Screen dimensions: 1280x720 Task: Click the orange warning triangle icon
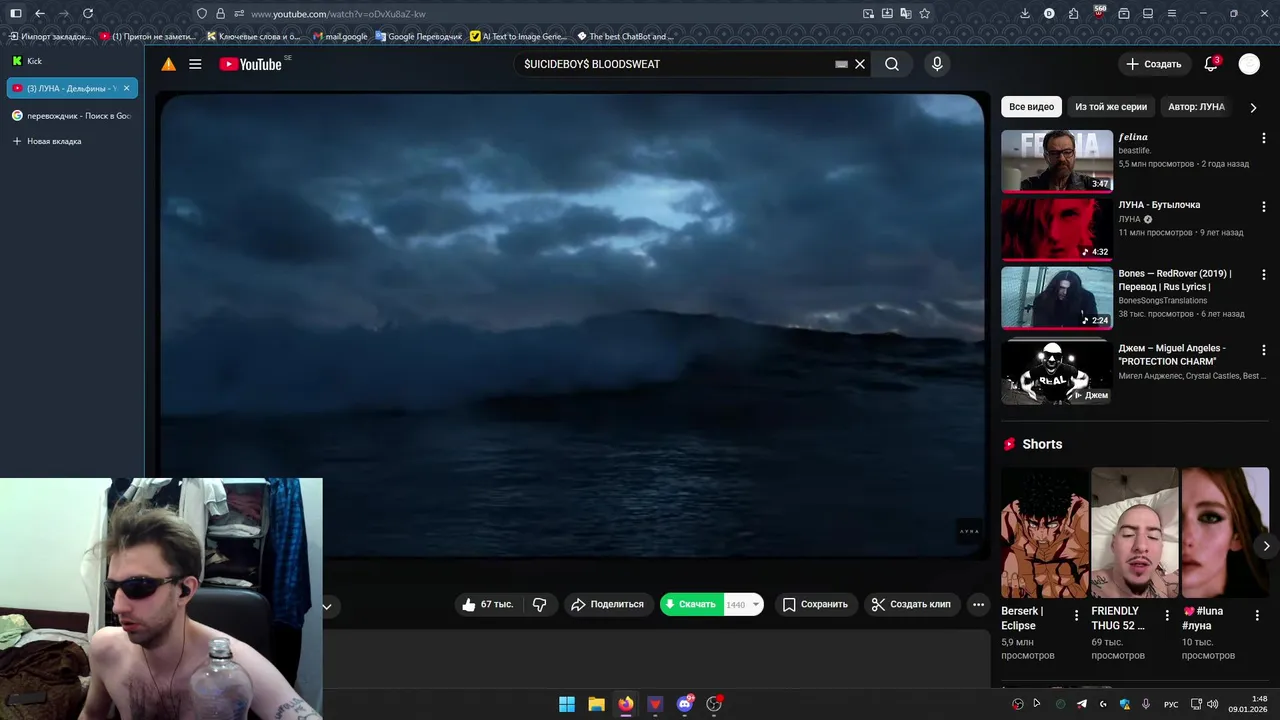click(169, 64)
